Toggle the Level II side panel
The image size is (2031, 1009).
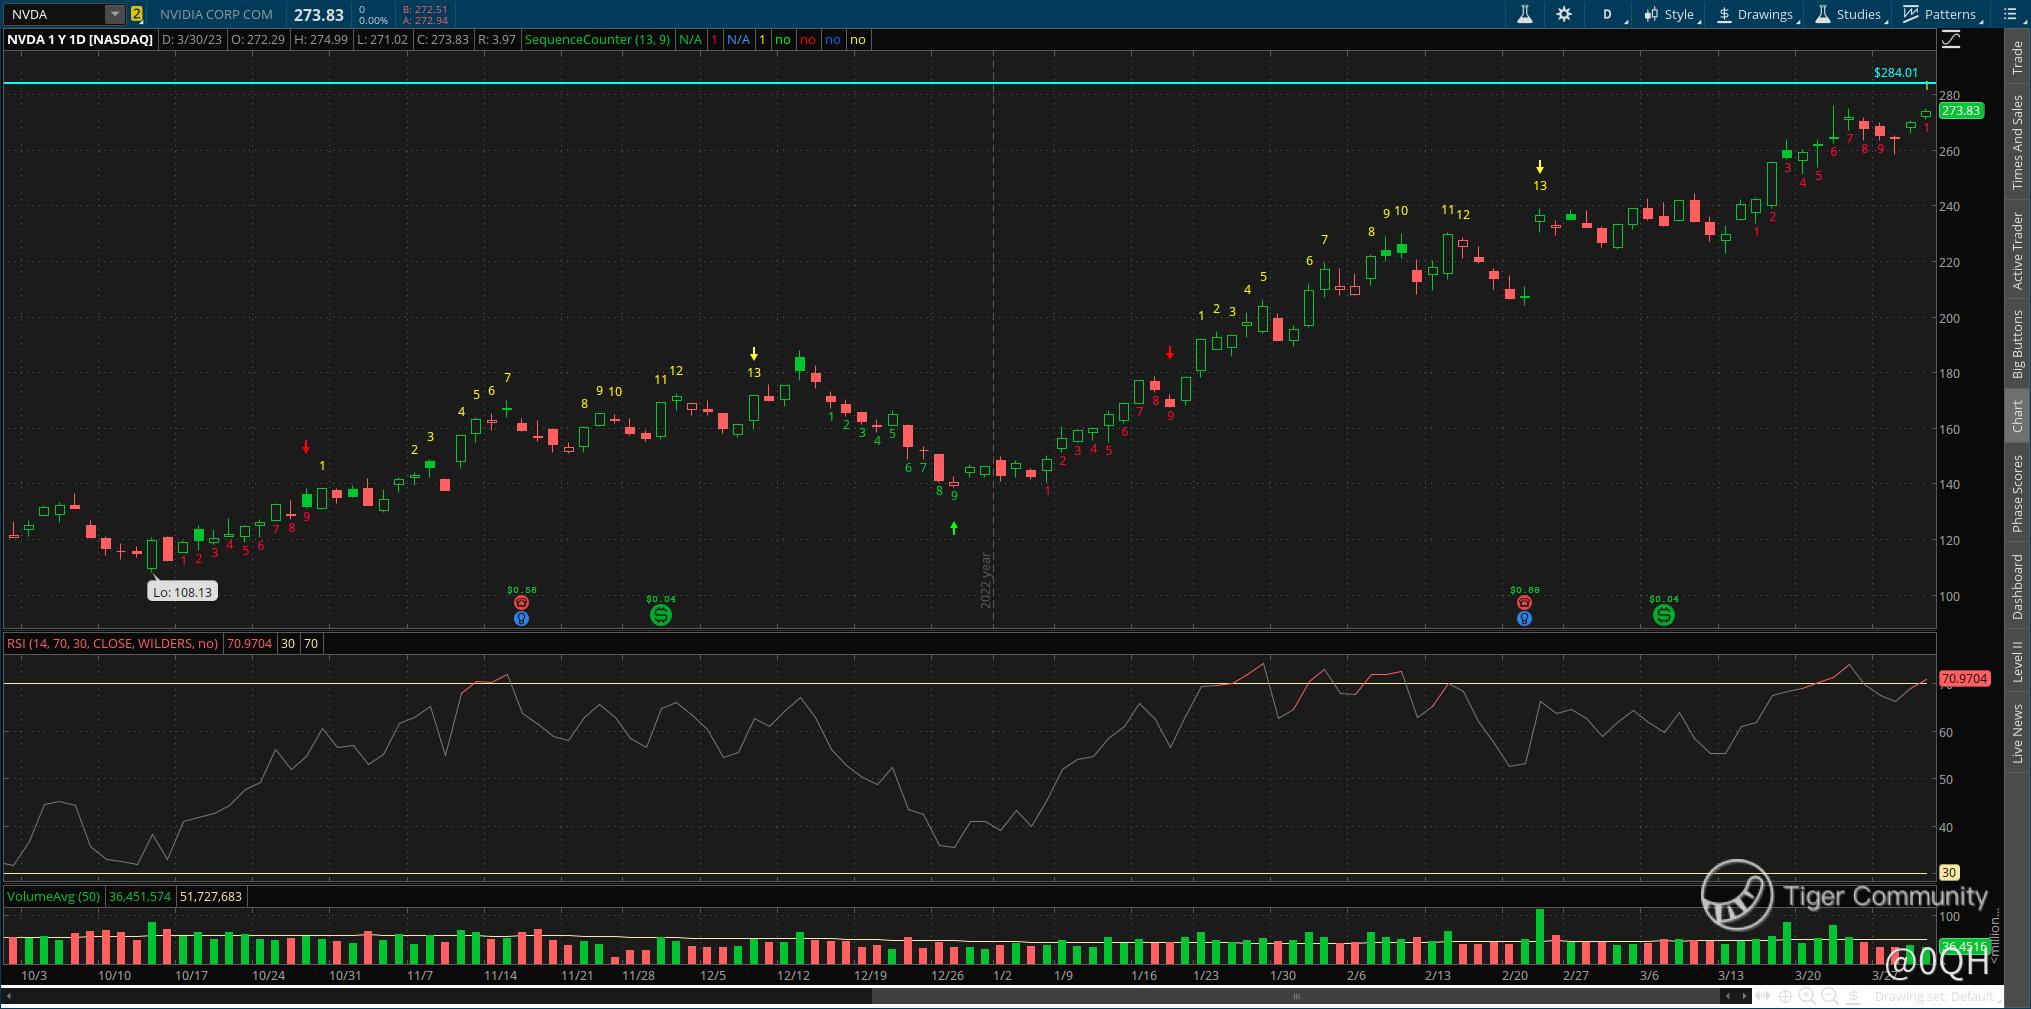[2017, 662]
